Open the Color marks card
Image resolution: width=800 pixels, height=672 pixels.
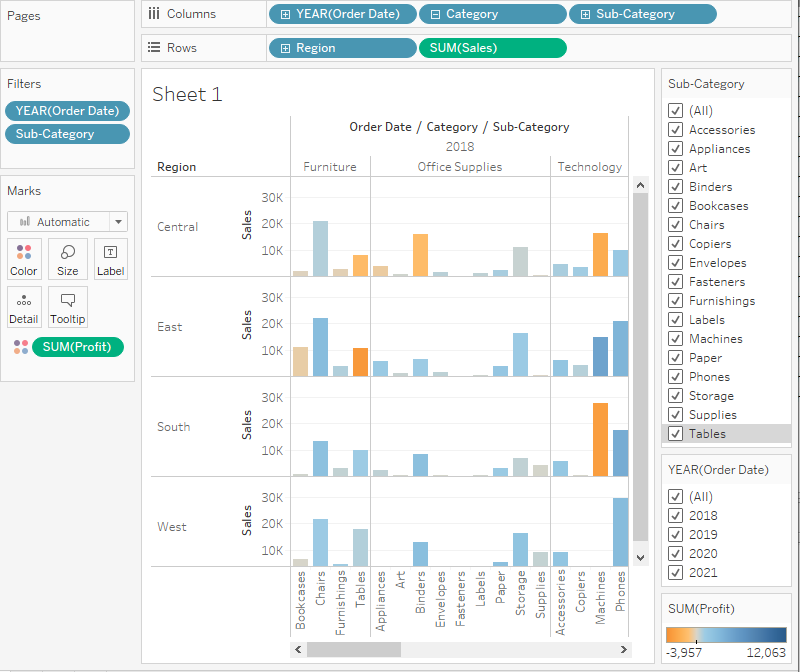click(x=24, y=258)
